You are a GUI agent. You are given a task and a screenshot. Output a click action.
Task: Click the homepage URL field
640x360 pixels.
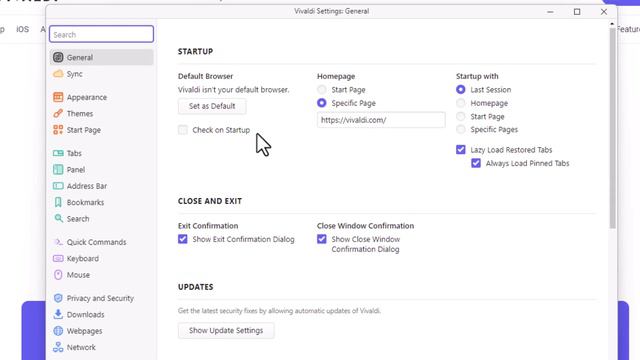(381, 120)
